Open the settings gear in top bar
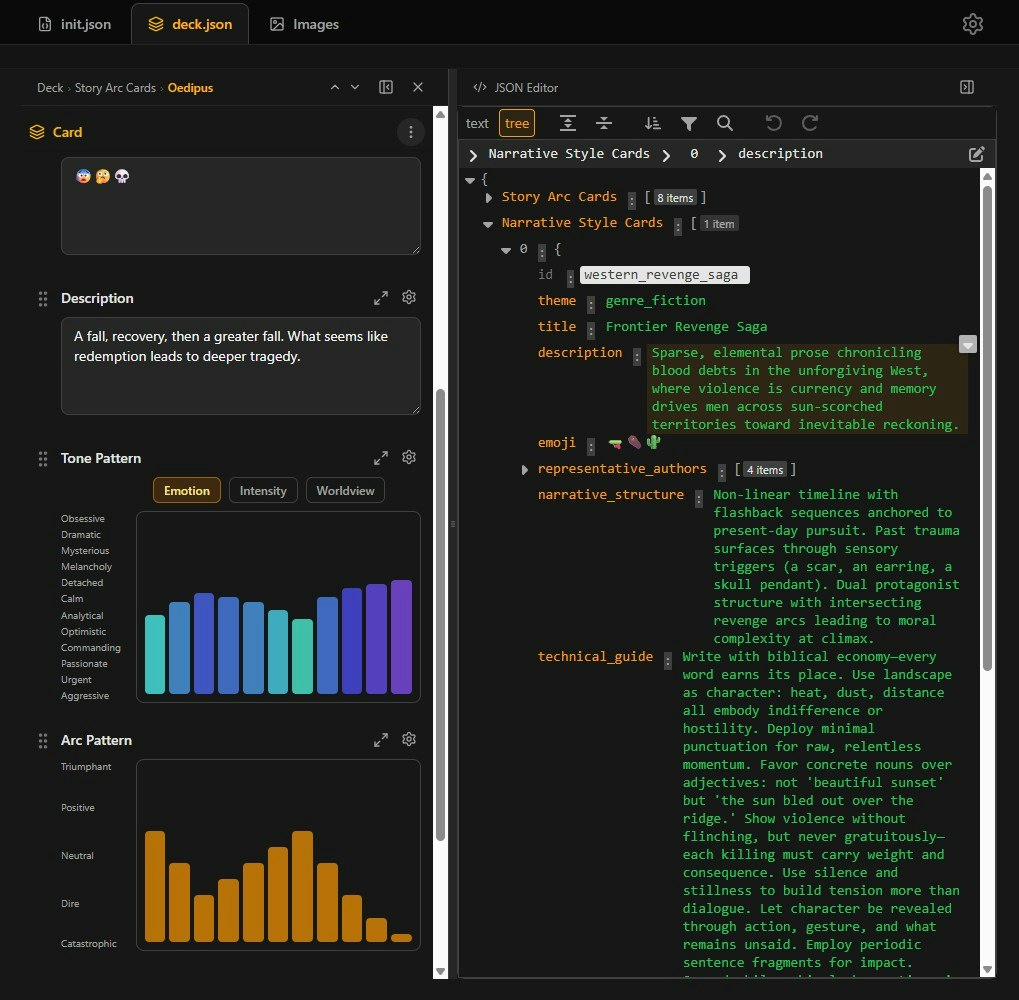 972,25
